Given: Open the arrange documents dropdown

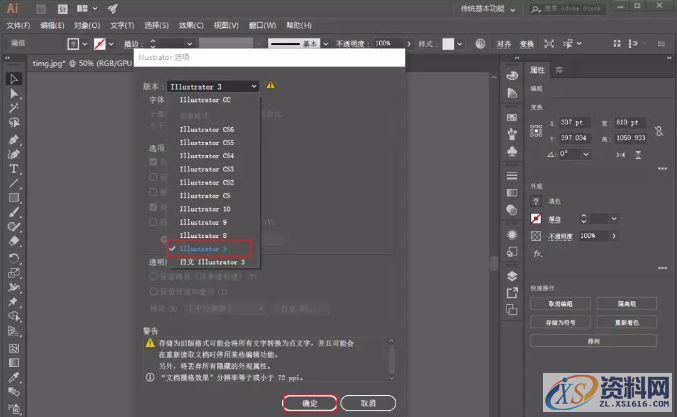Looking at the screenshot, I should pyautogui.click(x=86, y=9).
